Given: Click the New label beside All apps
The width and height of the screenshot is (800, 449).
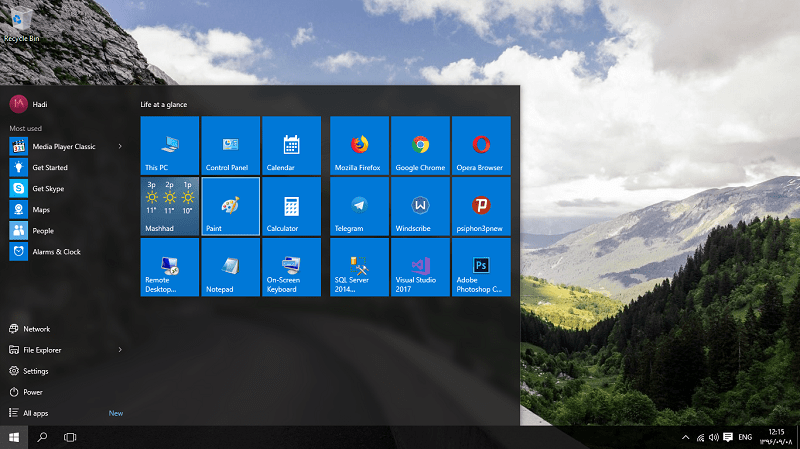Looking at the screenshot, I should 116,413.
